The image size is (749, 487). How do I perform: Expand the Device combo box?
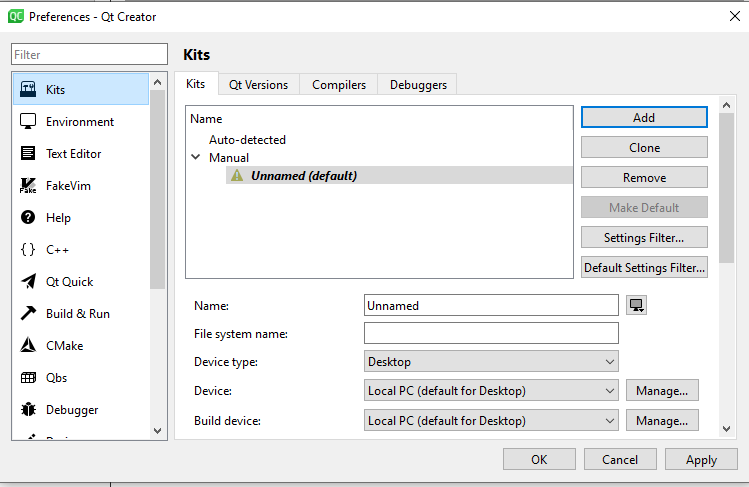coord(491,391)
